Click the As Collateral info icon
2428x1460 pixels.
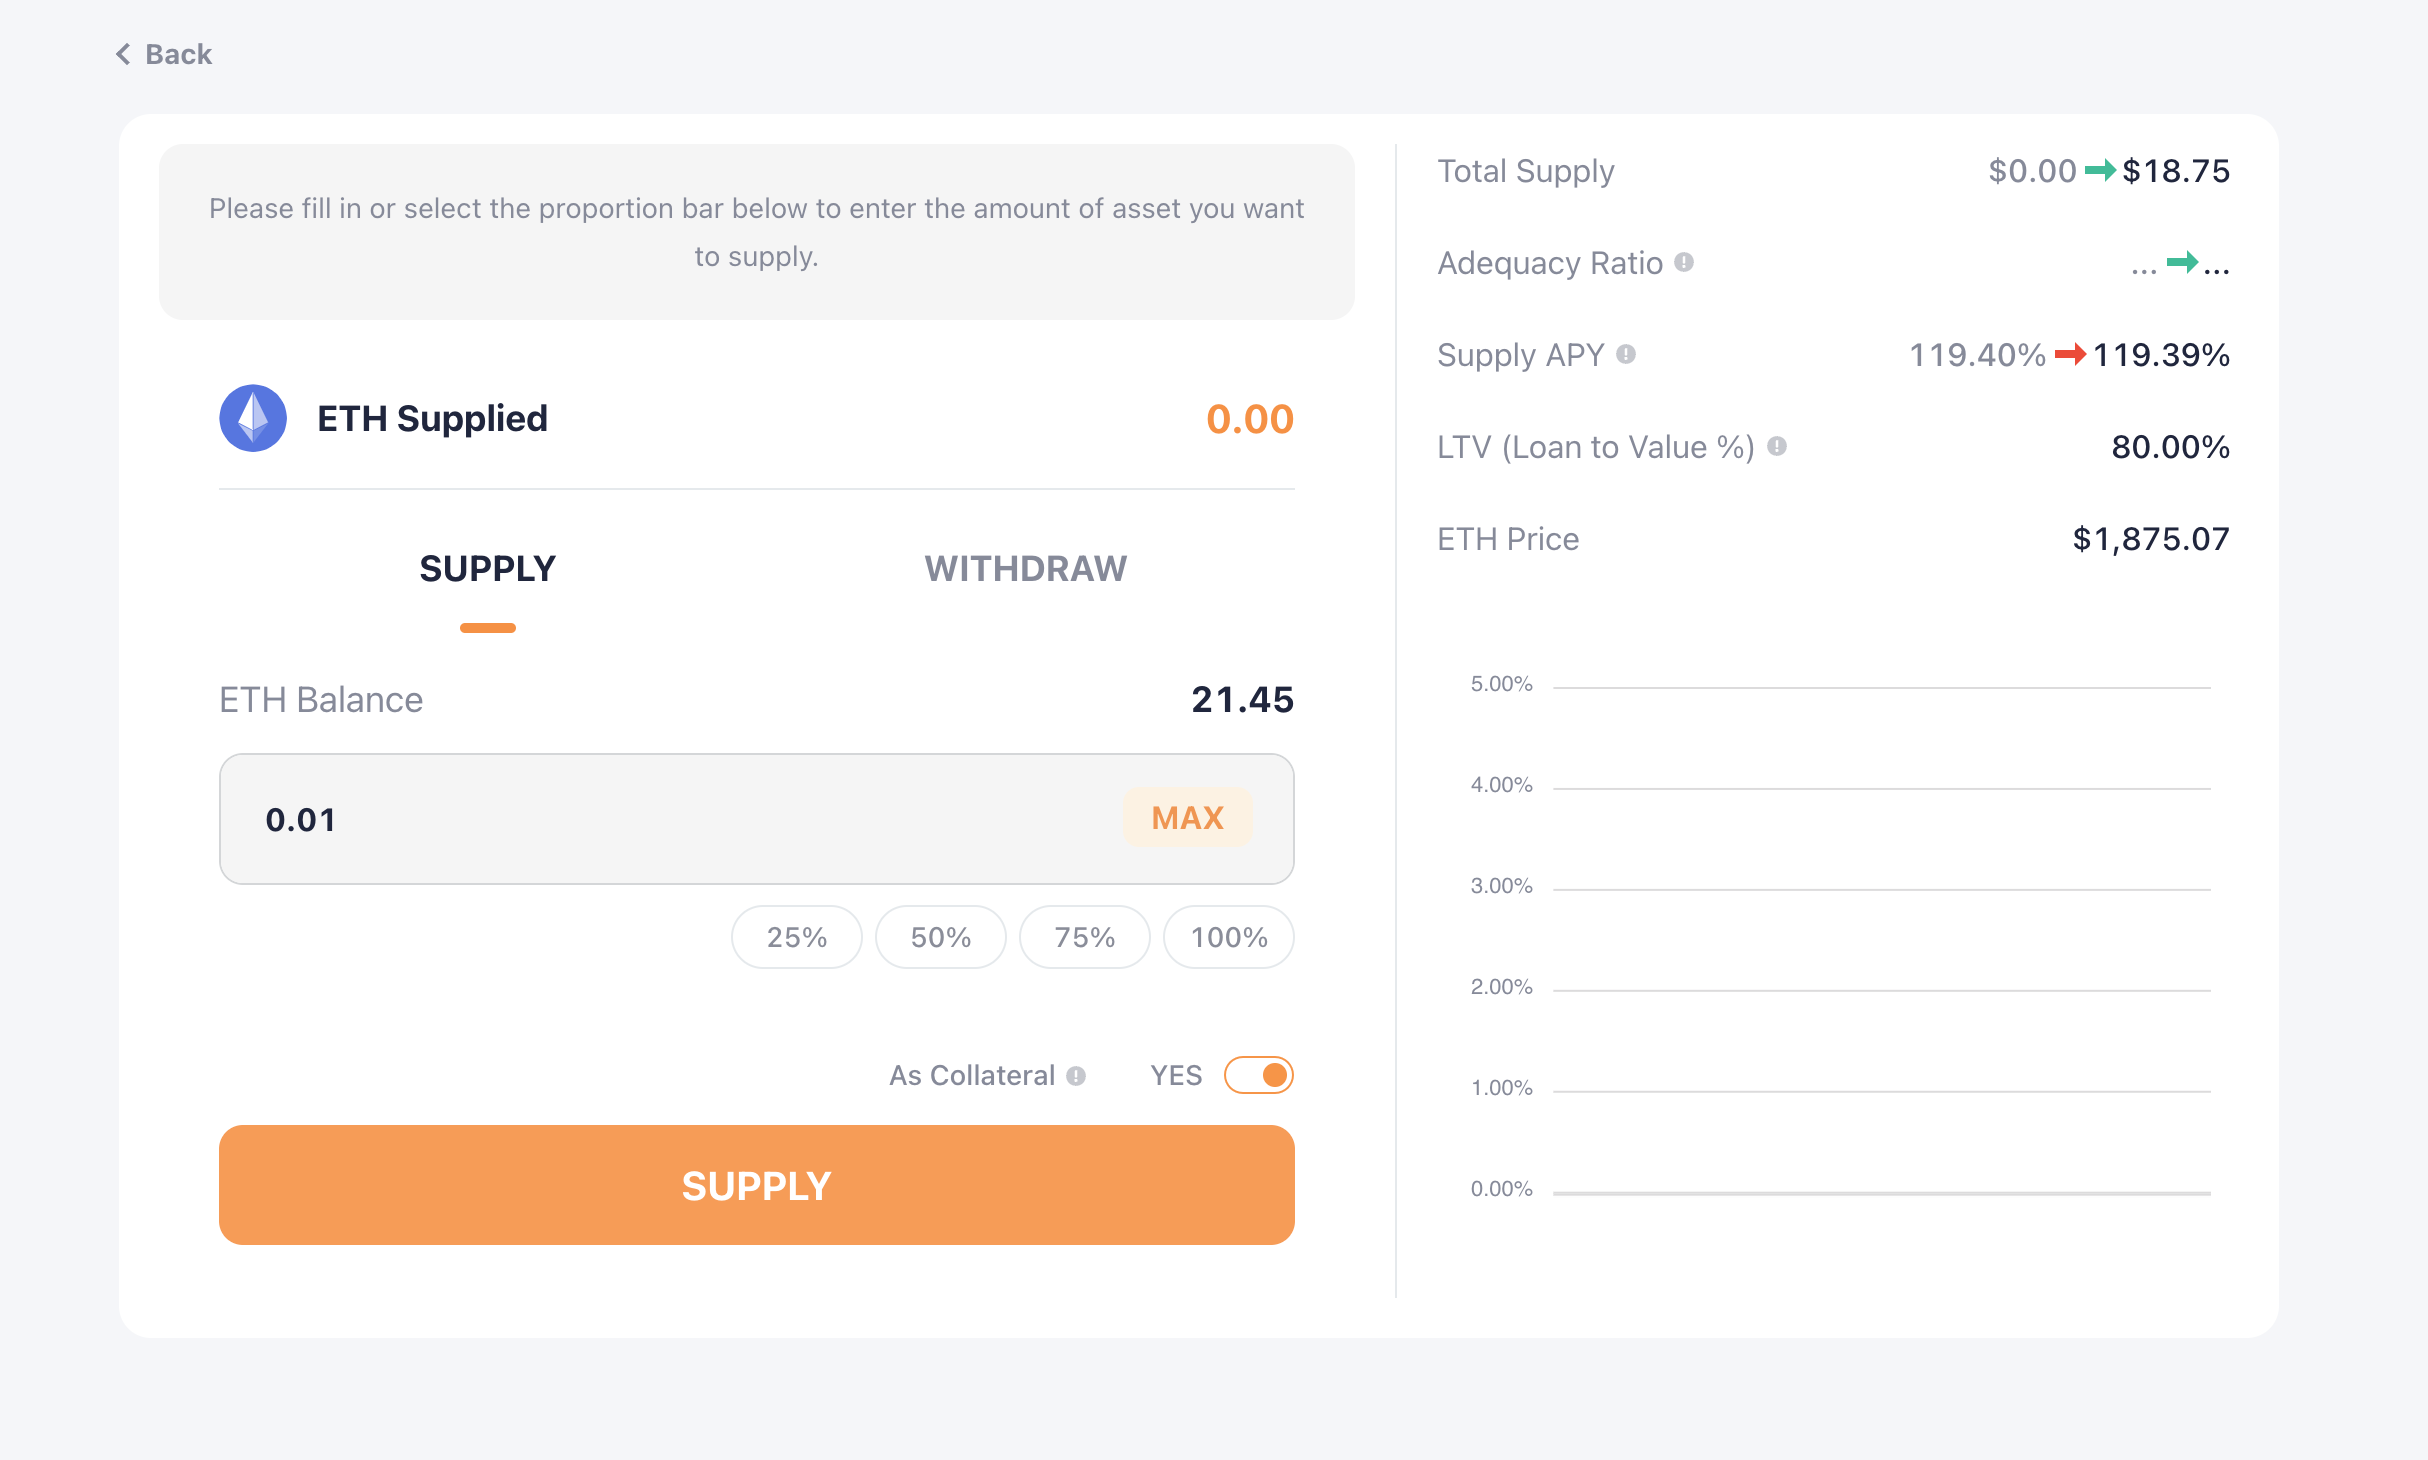coord(1076,1076)
